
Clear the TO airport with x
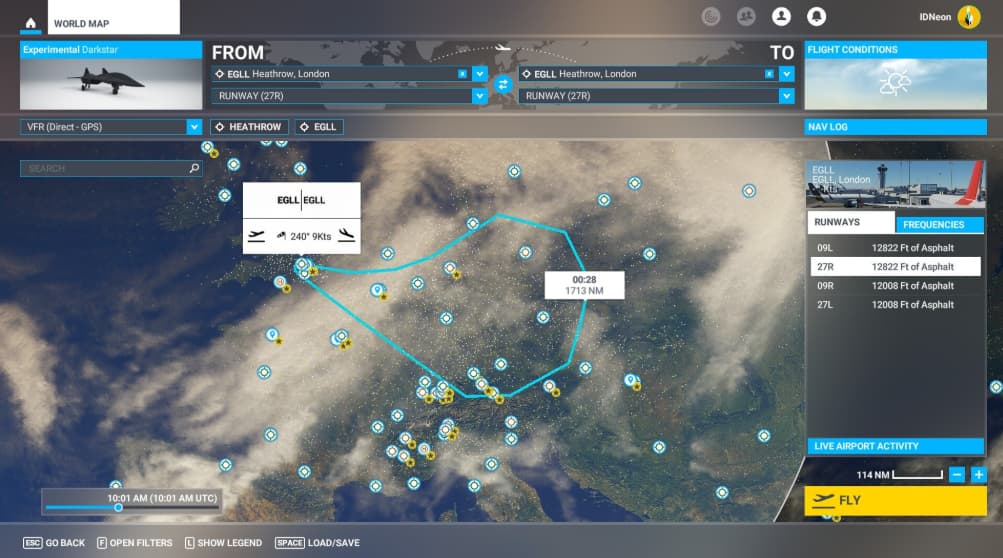point(769,74)
